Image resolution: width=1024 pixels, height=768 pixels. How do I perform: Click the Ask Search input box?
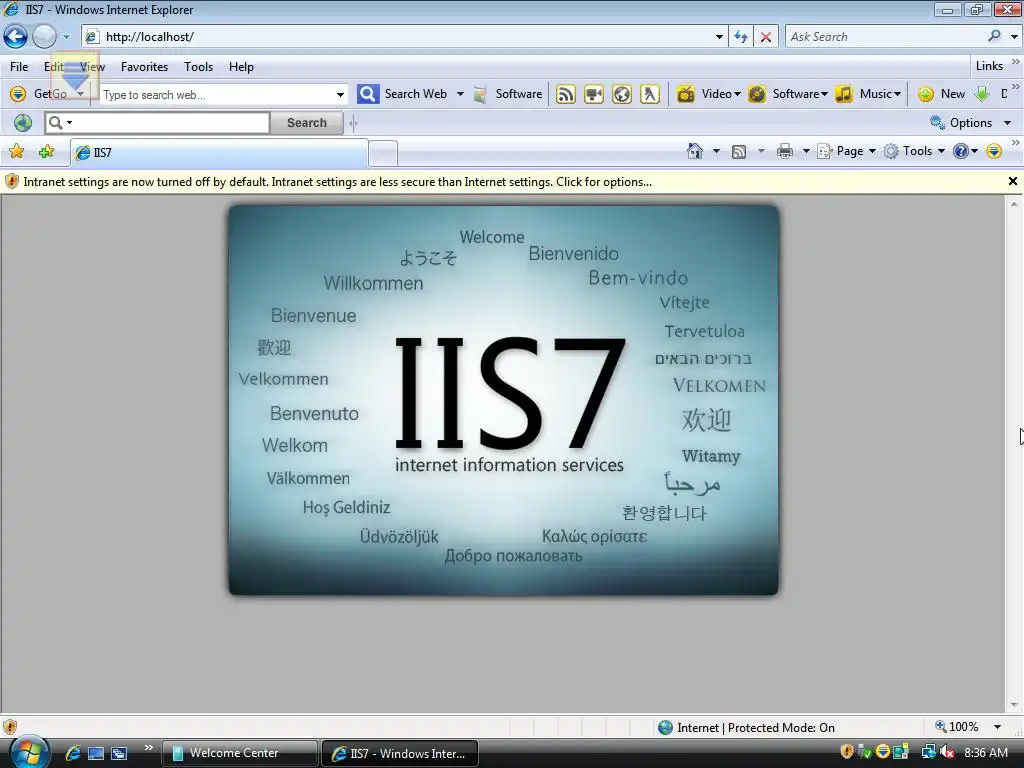tap(885, 37)
